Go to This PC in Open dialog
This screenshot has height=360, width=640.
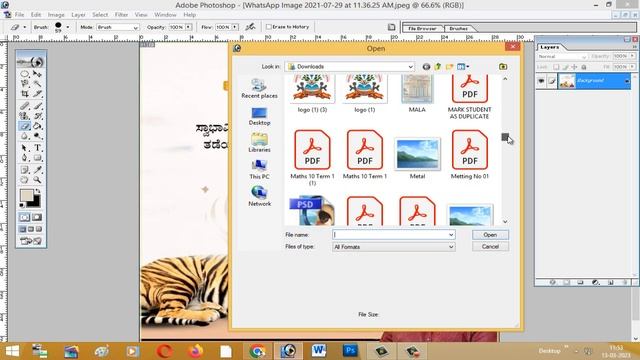click(259, 169)
